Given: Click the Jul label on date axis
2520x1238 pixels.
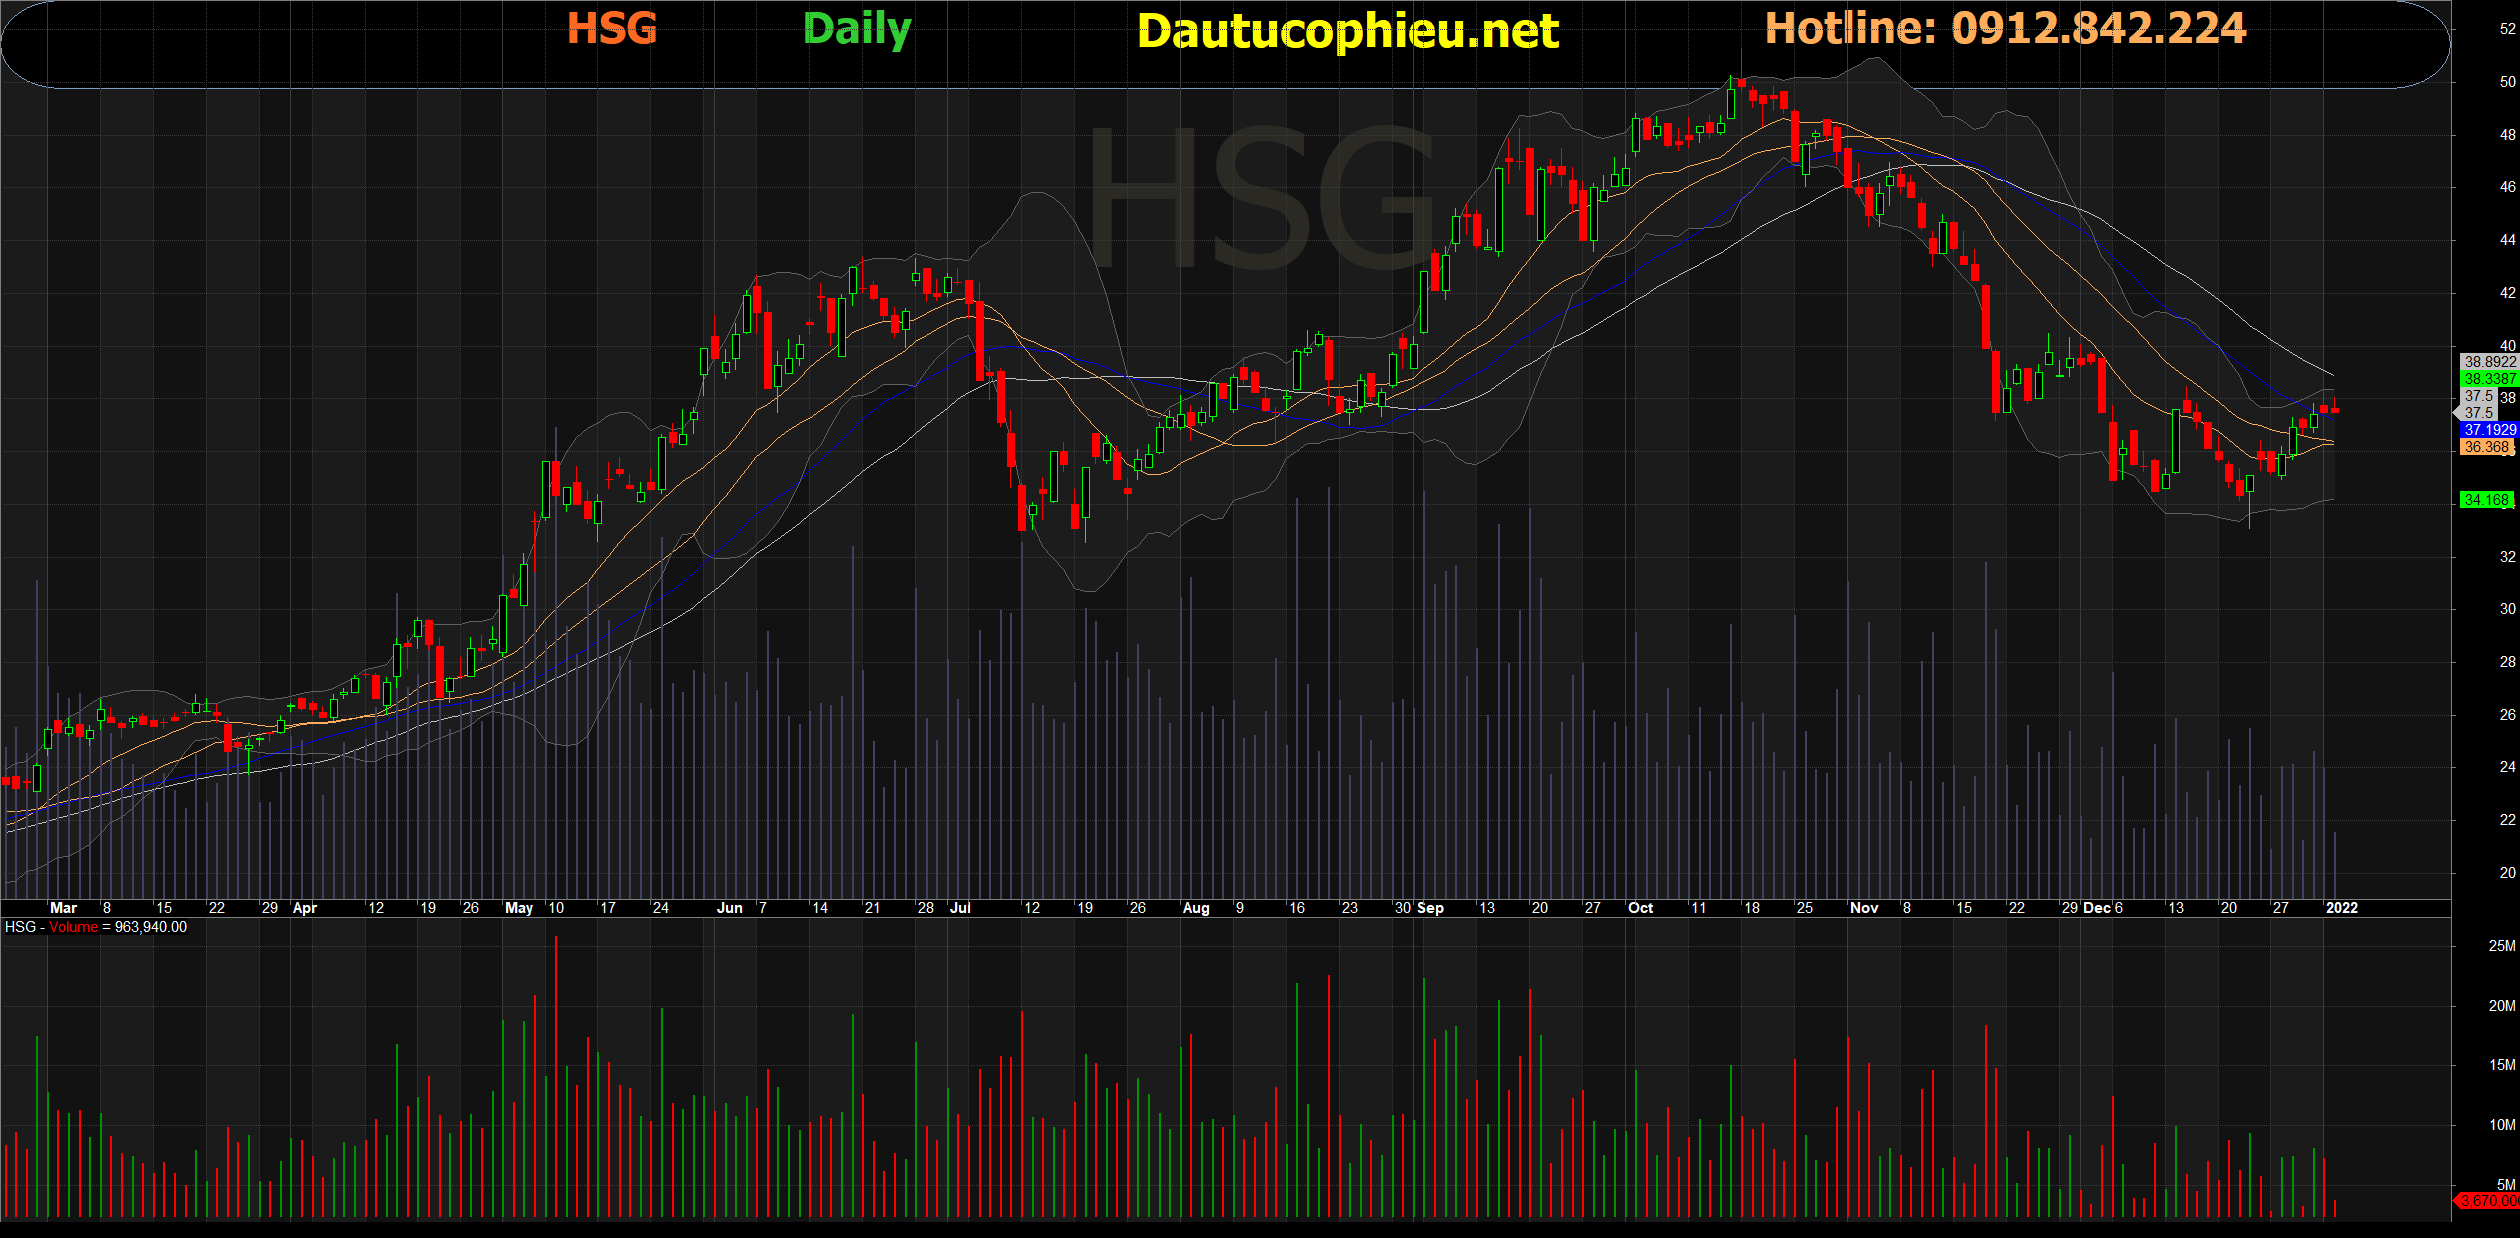Looking at the screenshot, I should coord(960,908).
